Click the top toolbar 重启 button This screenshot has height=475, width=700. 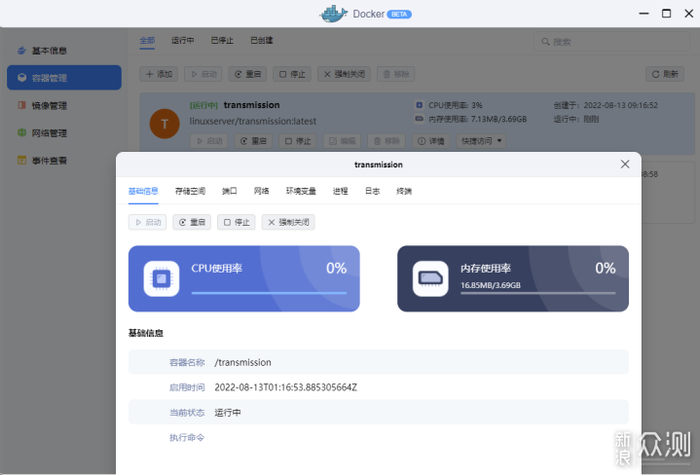coord(248,74)
